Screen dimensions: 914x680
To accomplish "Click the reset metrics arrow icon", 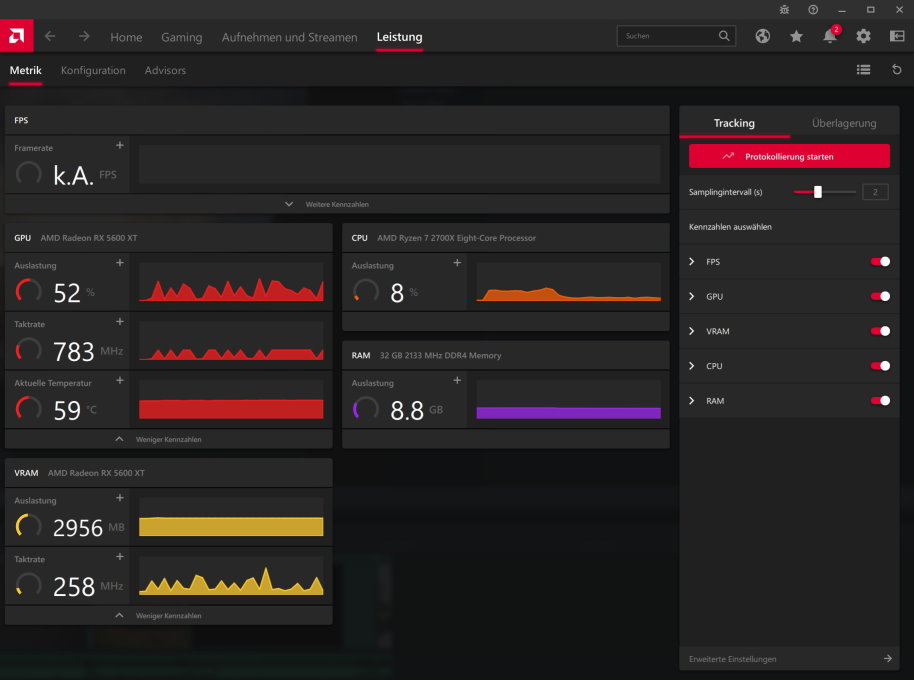I will 897,70.
